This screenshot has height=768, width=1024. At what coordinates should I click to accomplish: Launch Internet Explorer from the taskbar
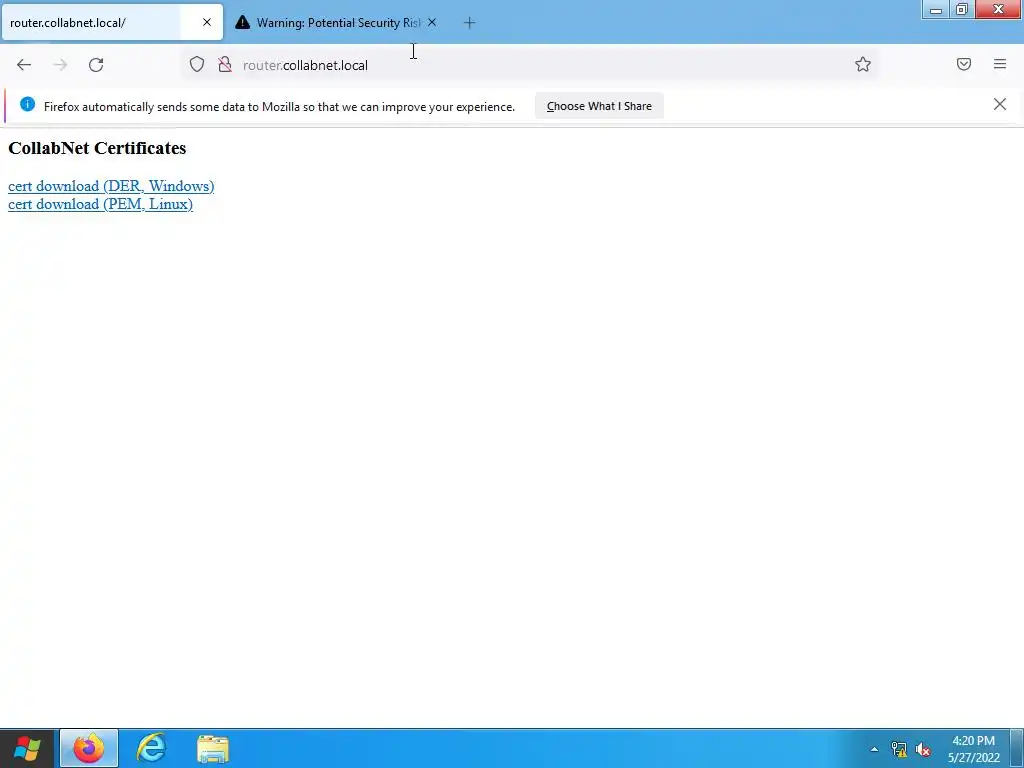pyautogui.click(x=151, y=748)
